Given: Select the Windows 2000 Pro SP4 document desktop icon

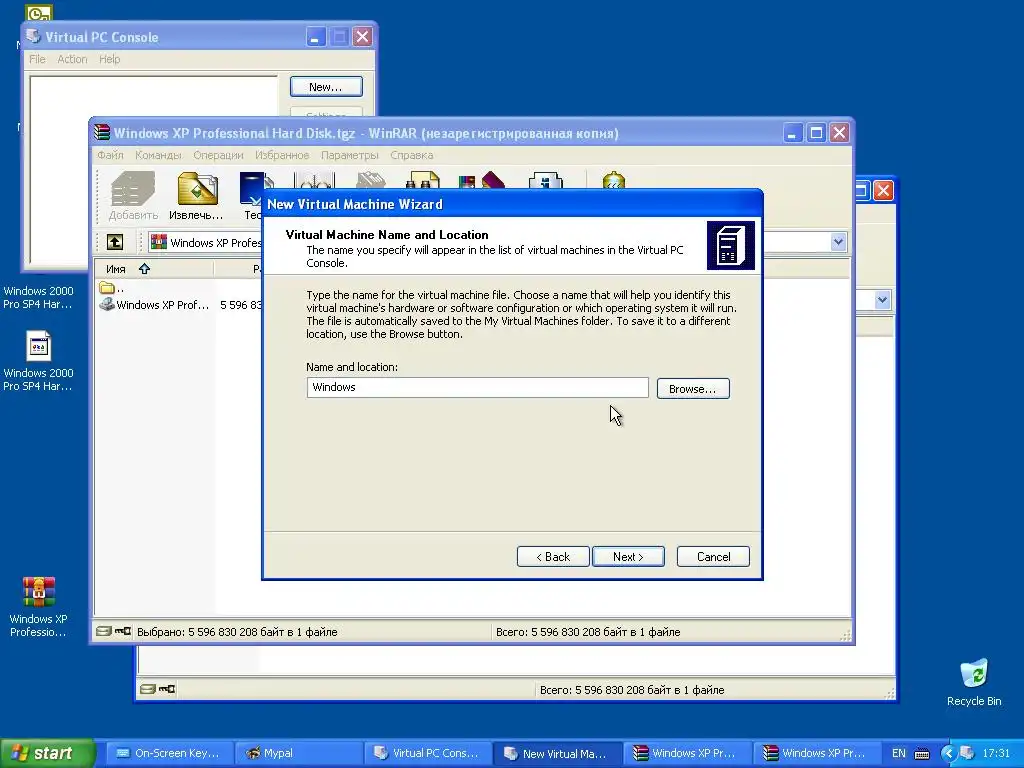Looking at the screenshot, I should tap(38, 360).
